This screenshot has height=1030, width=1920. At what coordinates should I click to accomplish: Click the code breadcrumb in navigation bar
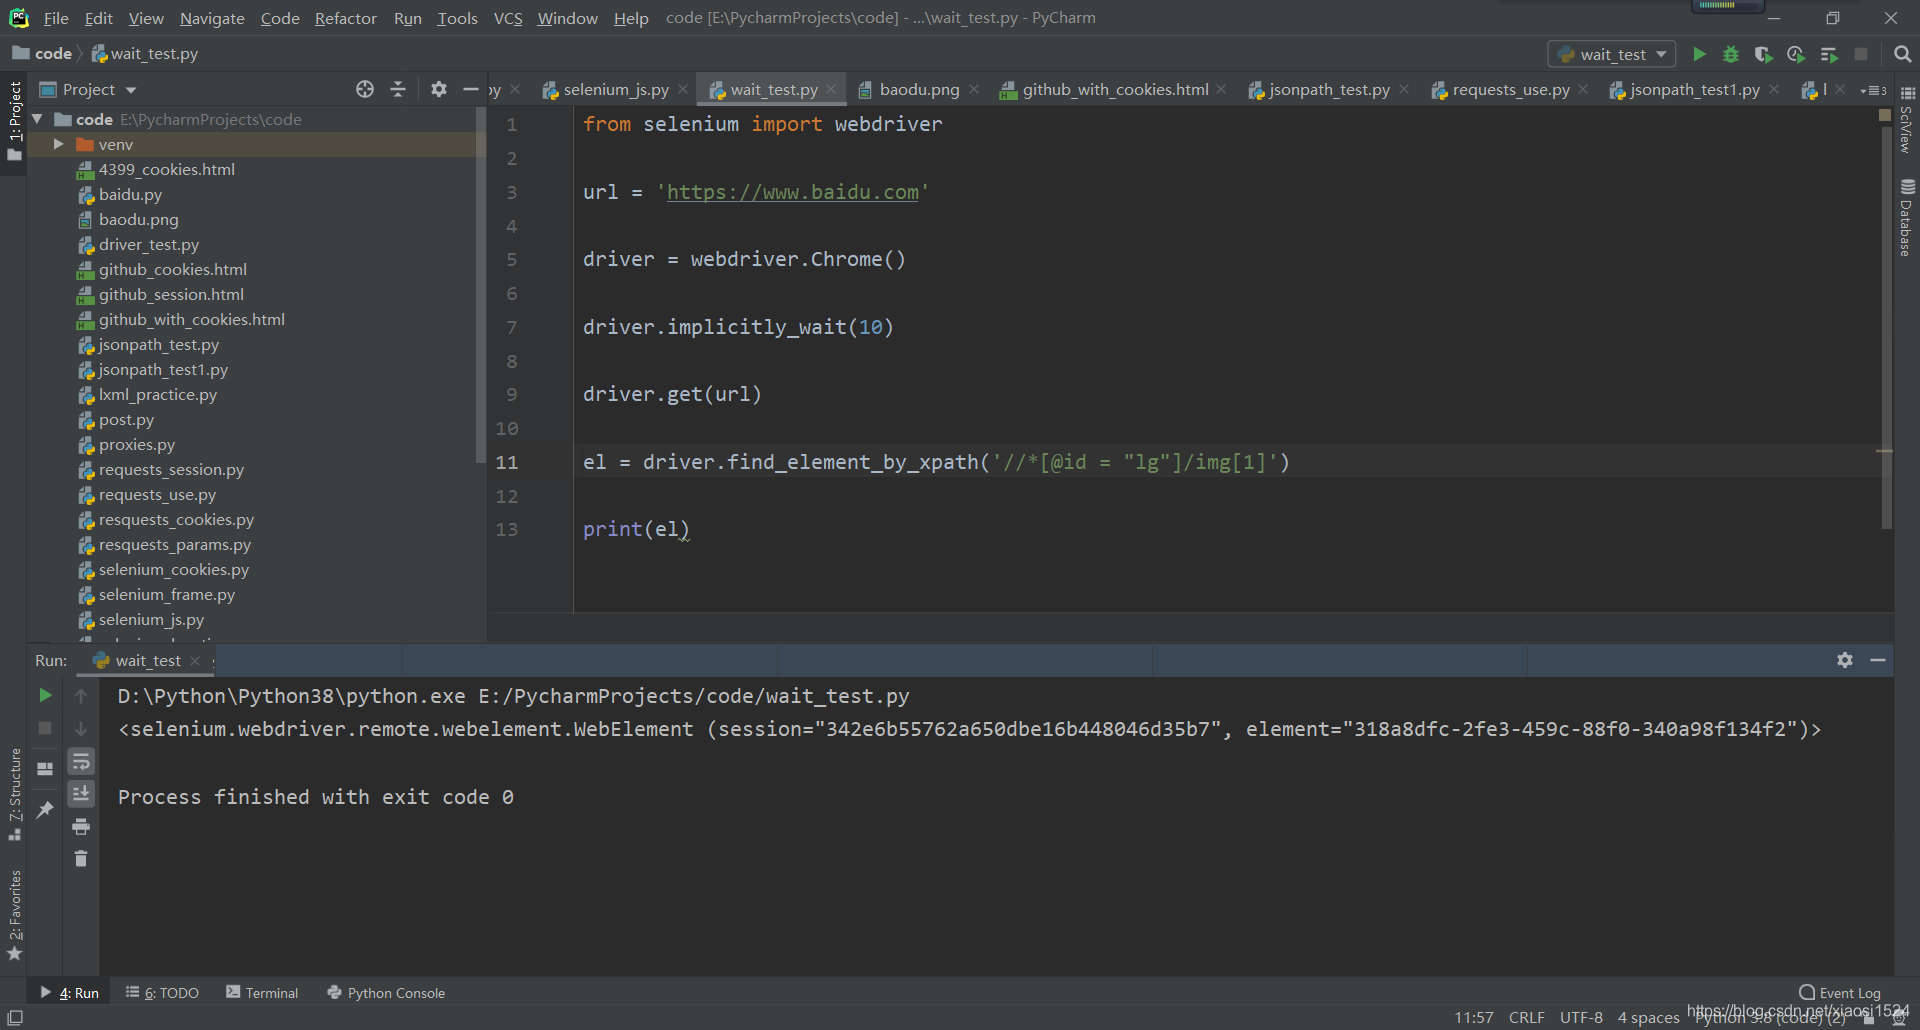coord(42,53)
